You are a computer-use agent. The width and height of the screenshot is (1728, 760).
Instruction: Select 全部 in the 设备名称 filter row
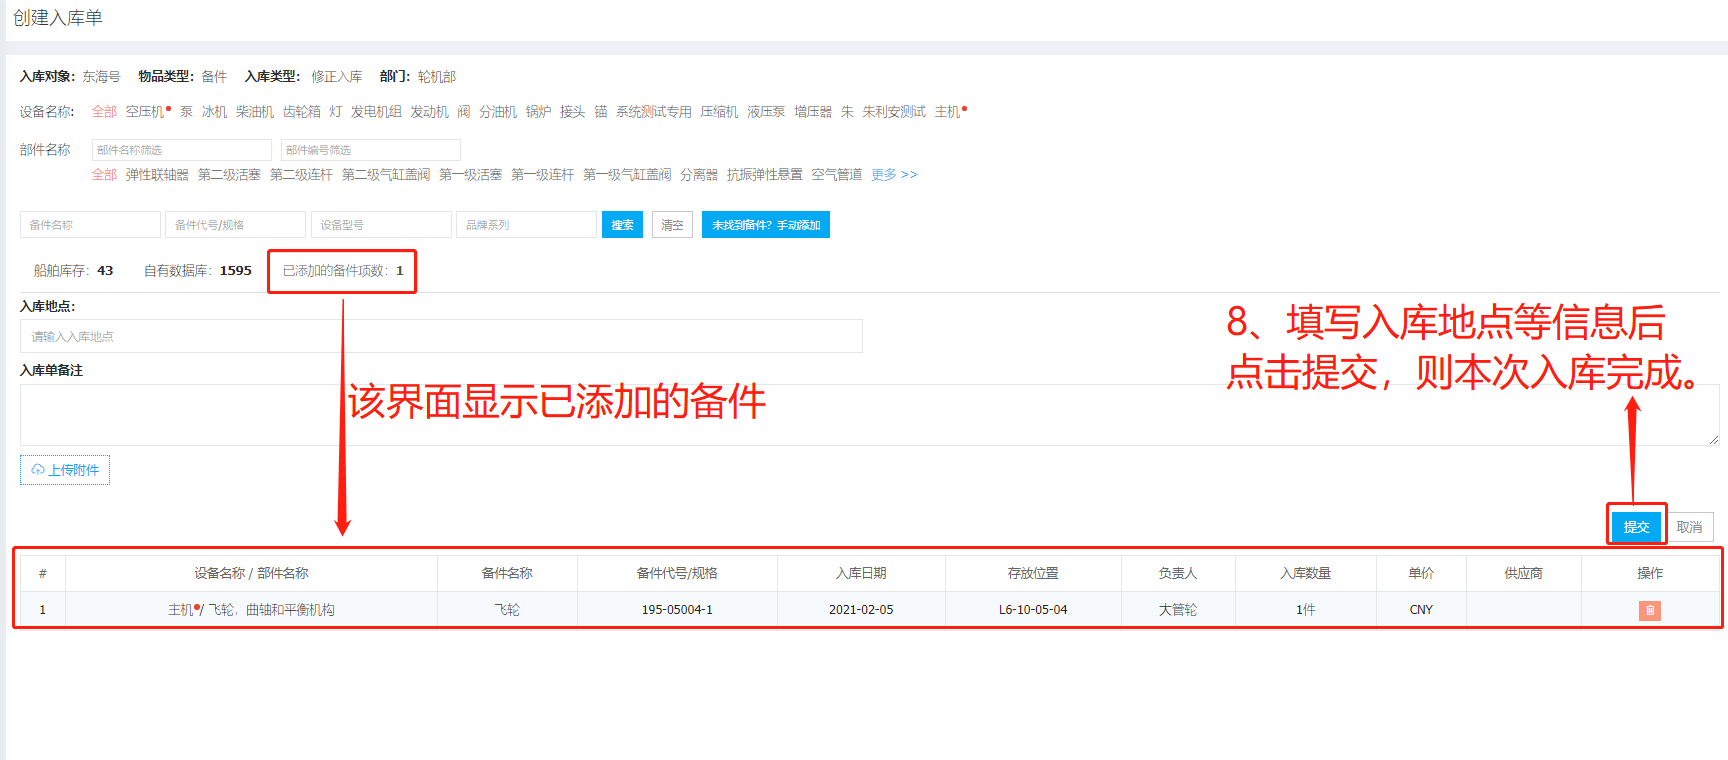tap(104, 112)
